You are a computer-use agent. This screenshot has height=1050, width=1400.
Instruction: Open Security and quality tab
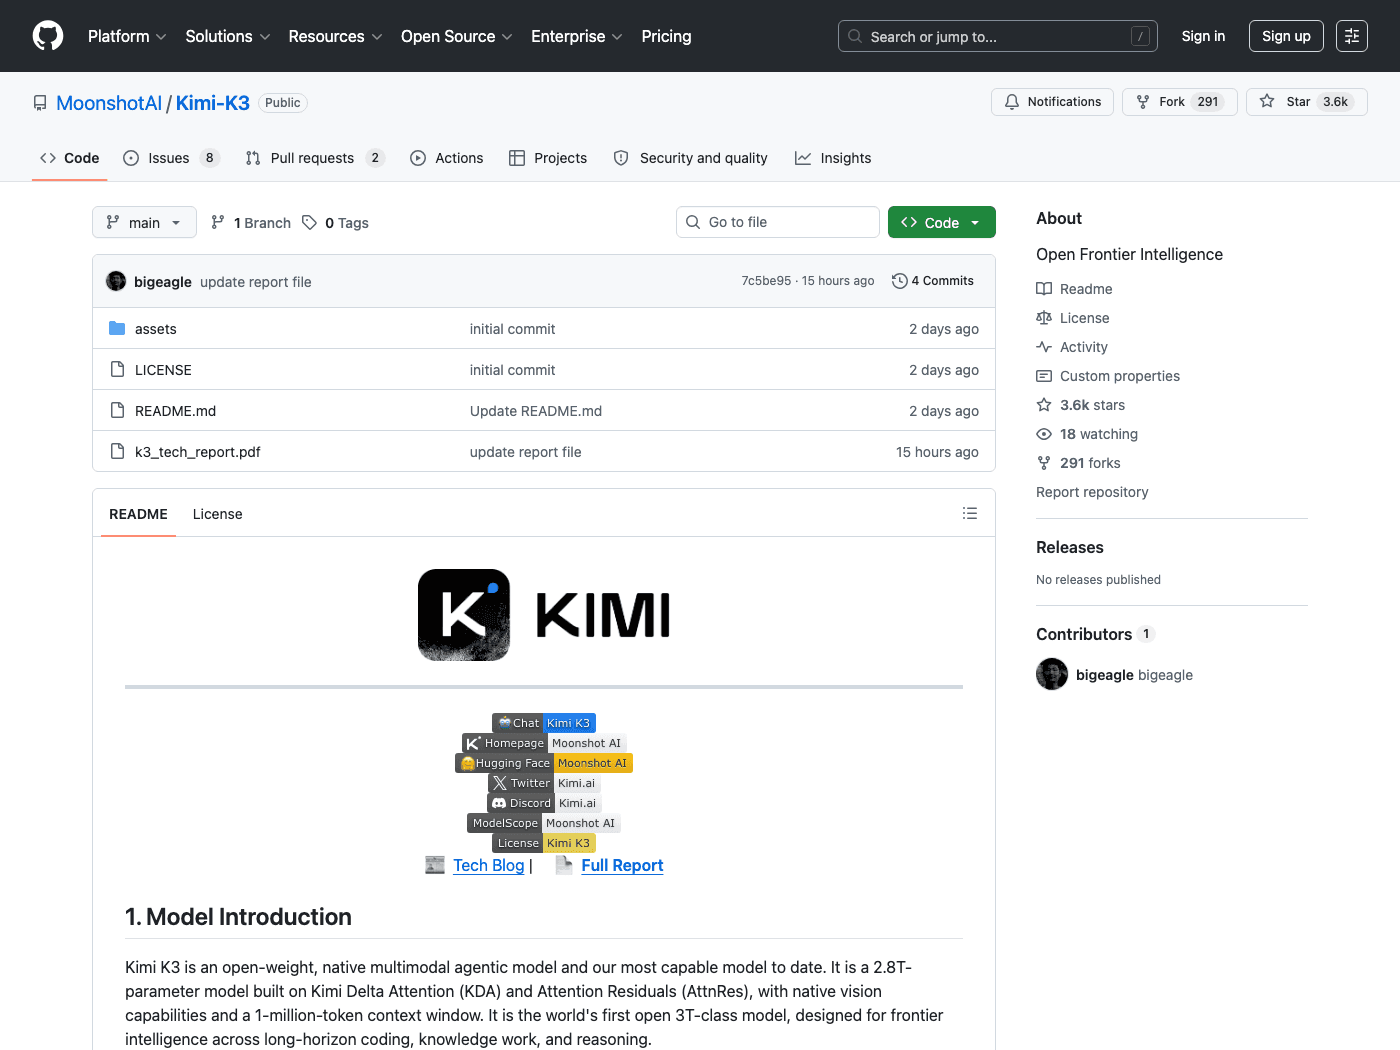tap(690, 158)
